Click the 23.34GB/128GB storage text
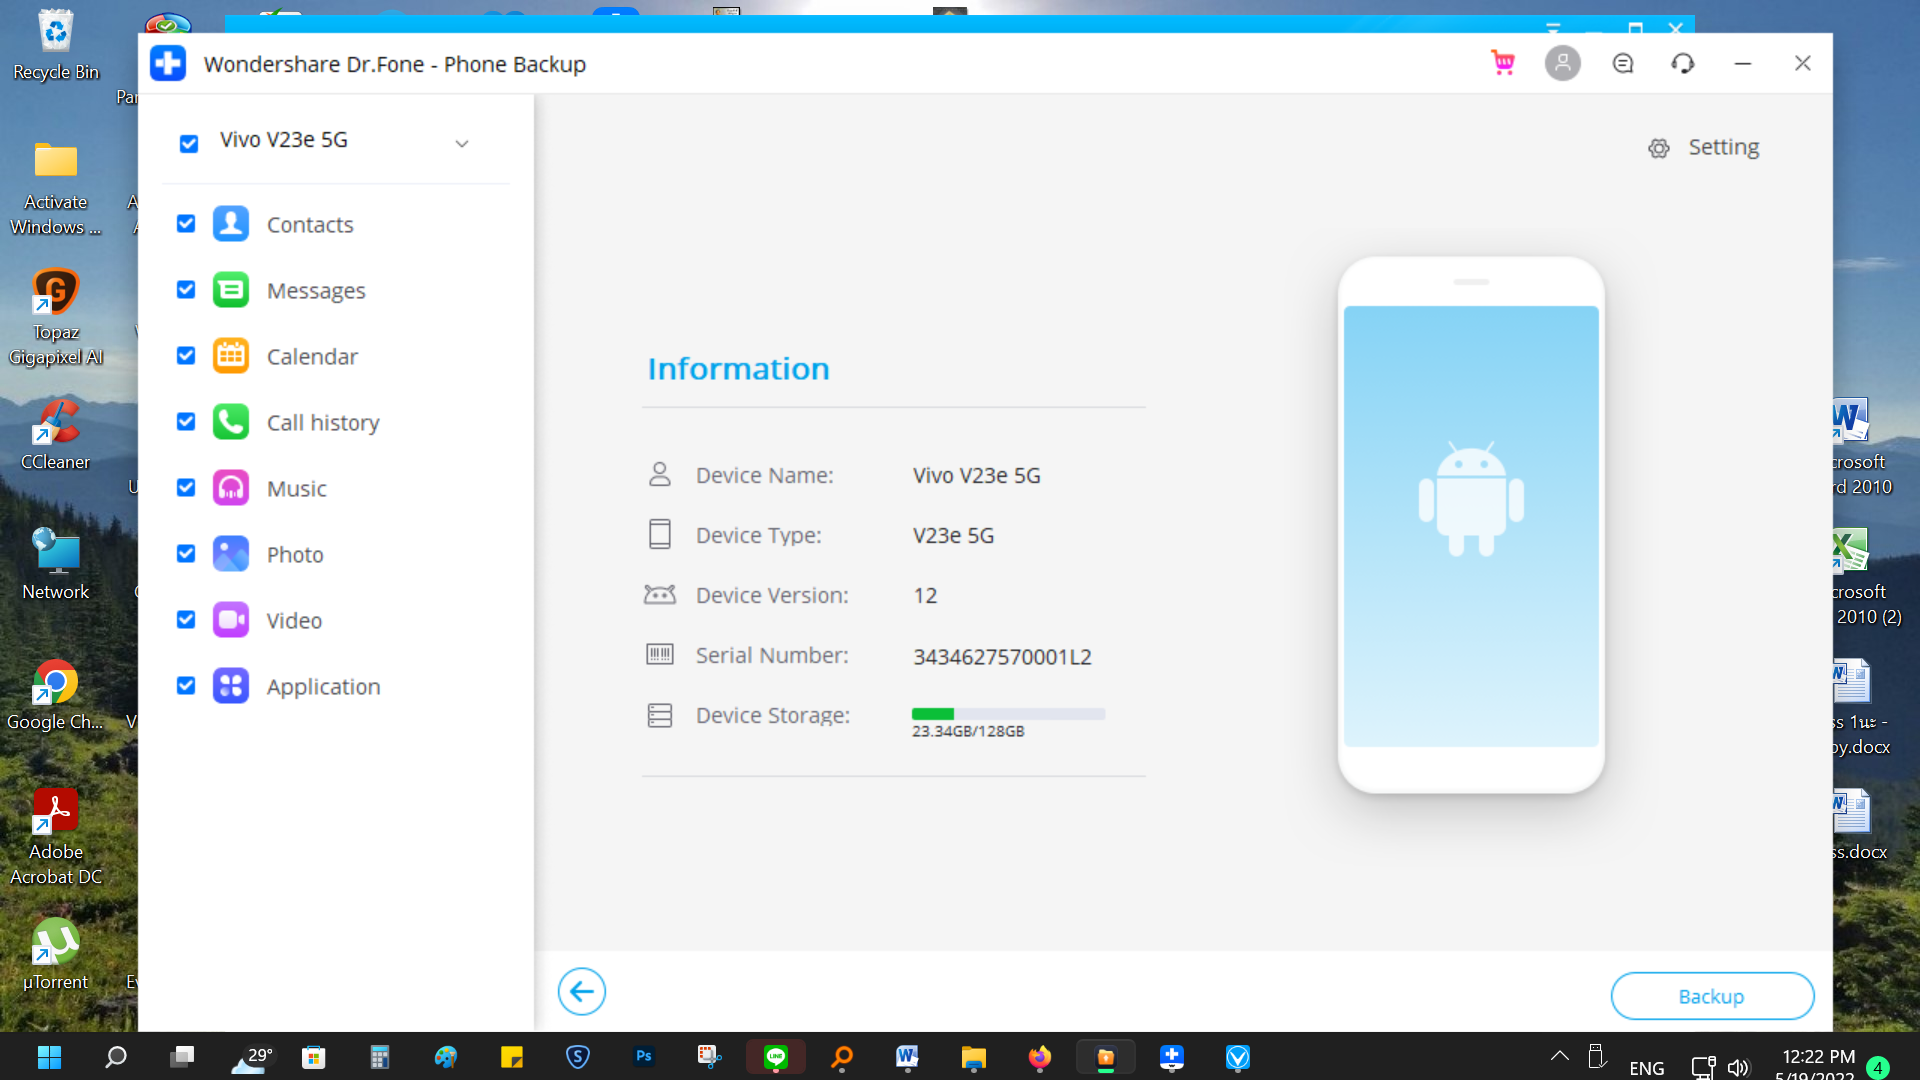The image size is (1920, 1080). click(968, 731)
